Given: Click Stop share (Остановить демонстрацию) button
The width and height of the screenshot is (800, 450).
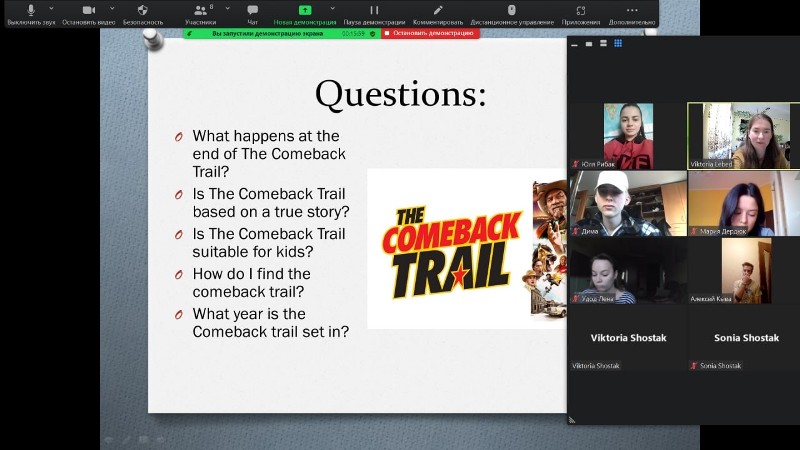Looking at the screenshot, I should [x=430, y=33].
